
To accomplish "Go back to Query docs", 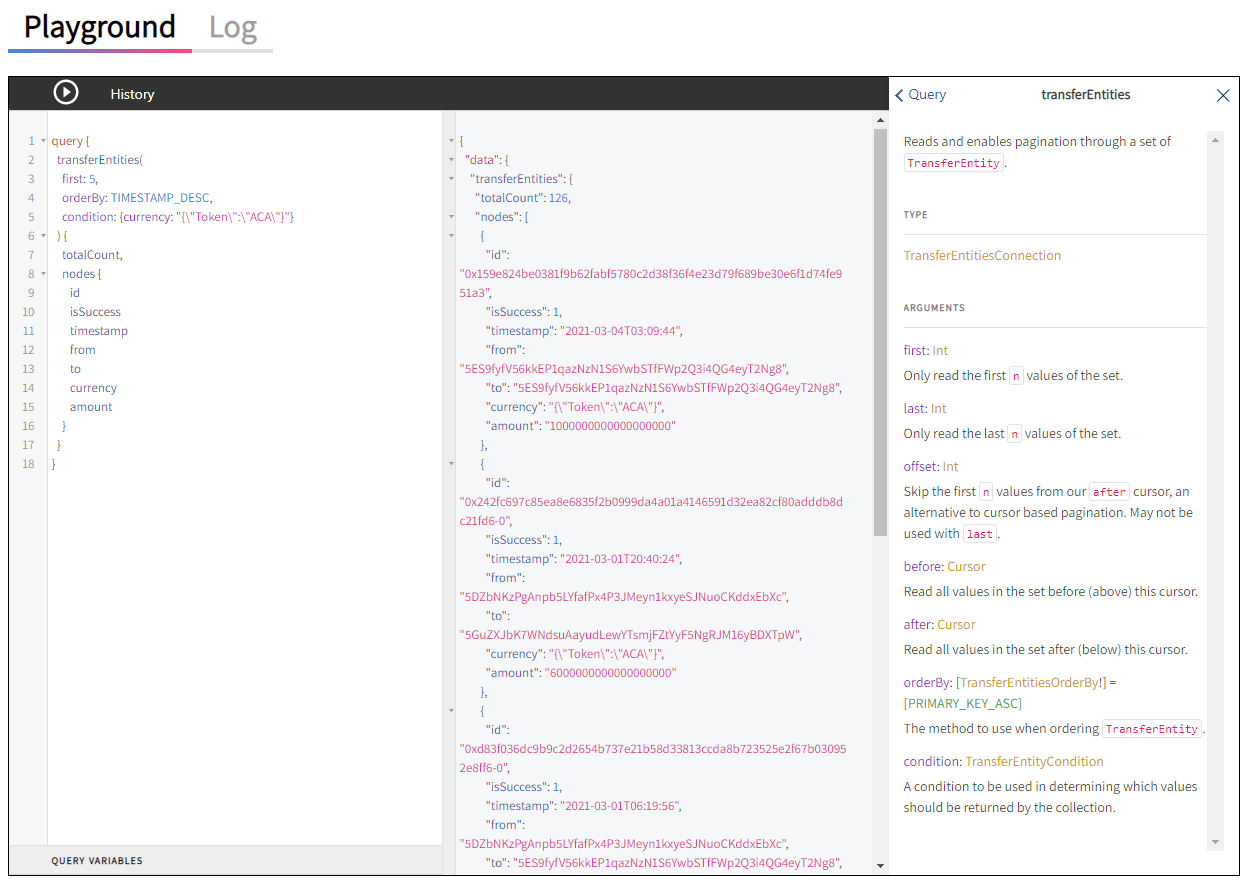I will [x=920, y=95].
